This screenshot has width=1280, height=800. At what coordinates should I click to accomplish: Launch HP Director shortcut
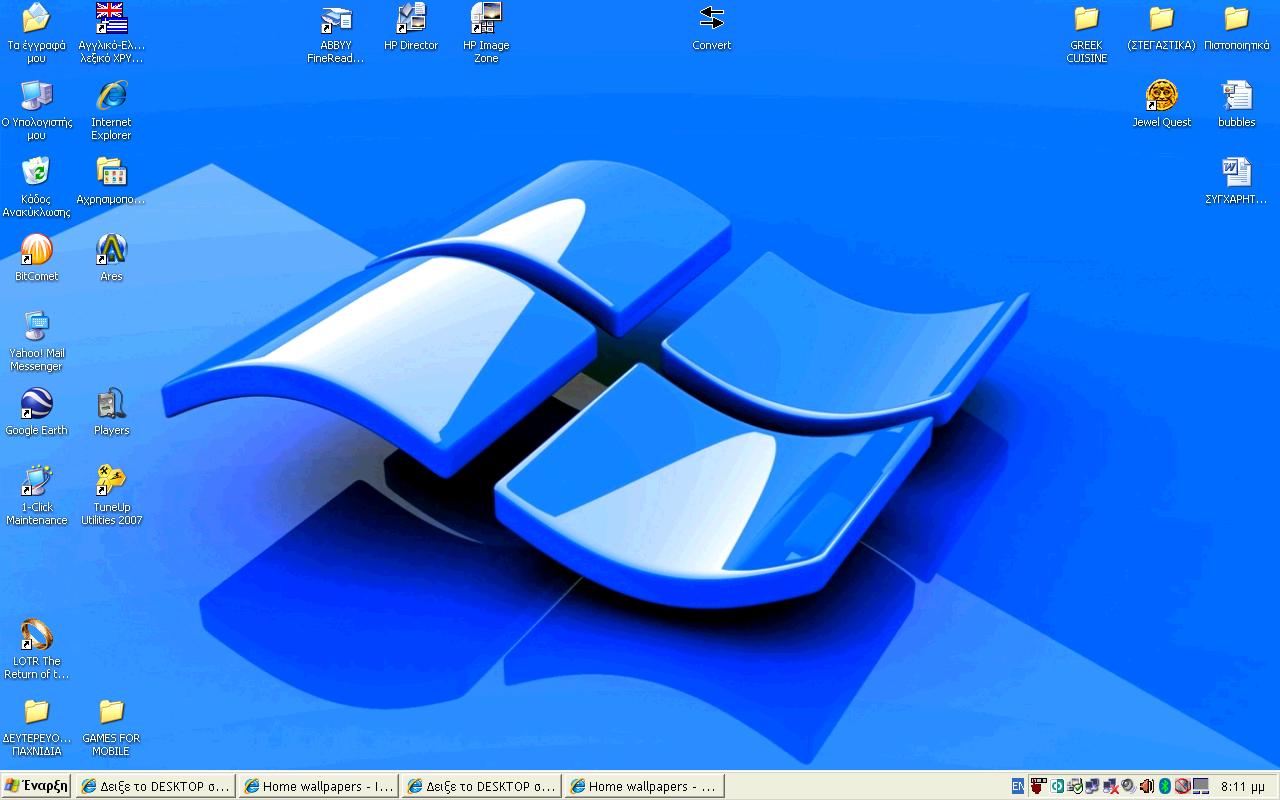[411, 27]
